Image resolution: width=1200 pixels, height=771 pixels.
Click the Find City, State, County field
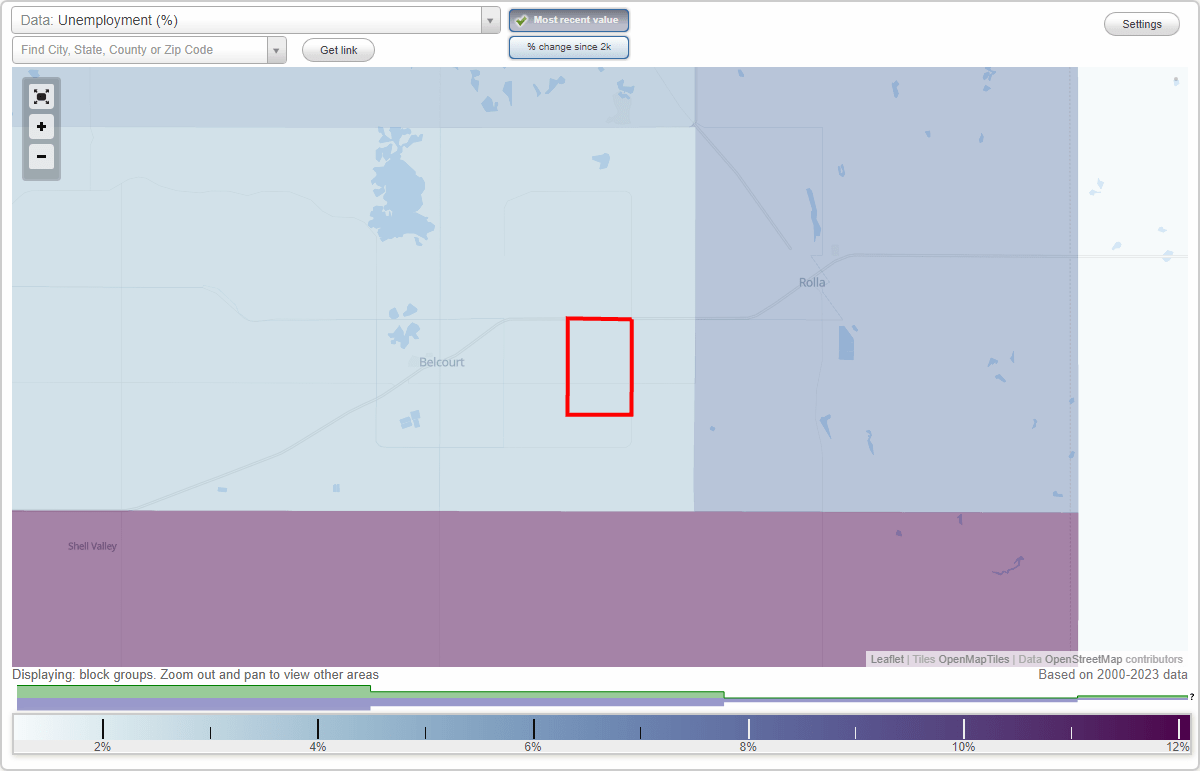(x=140, y=50)
